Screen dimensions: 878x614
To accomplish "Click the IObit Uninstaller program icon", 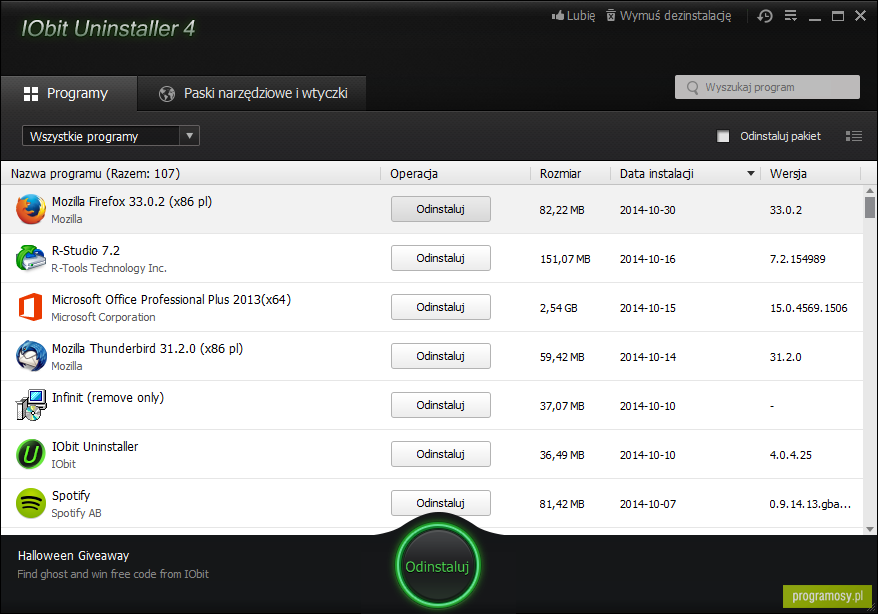I will tap(31, 454).
